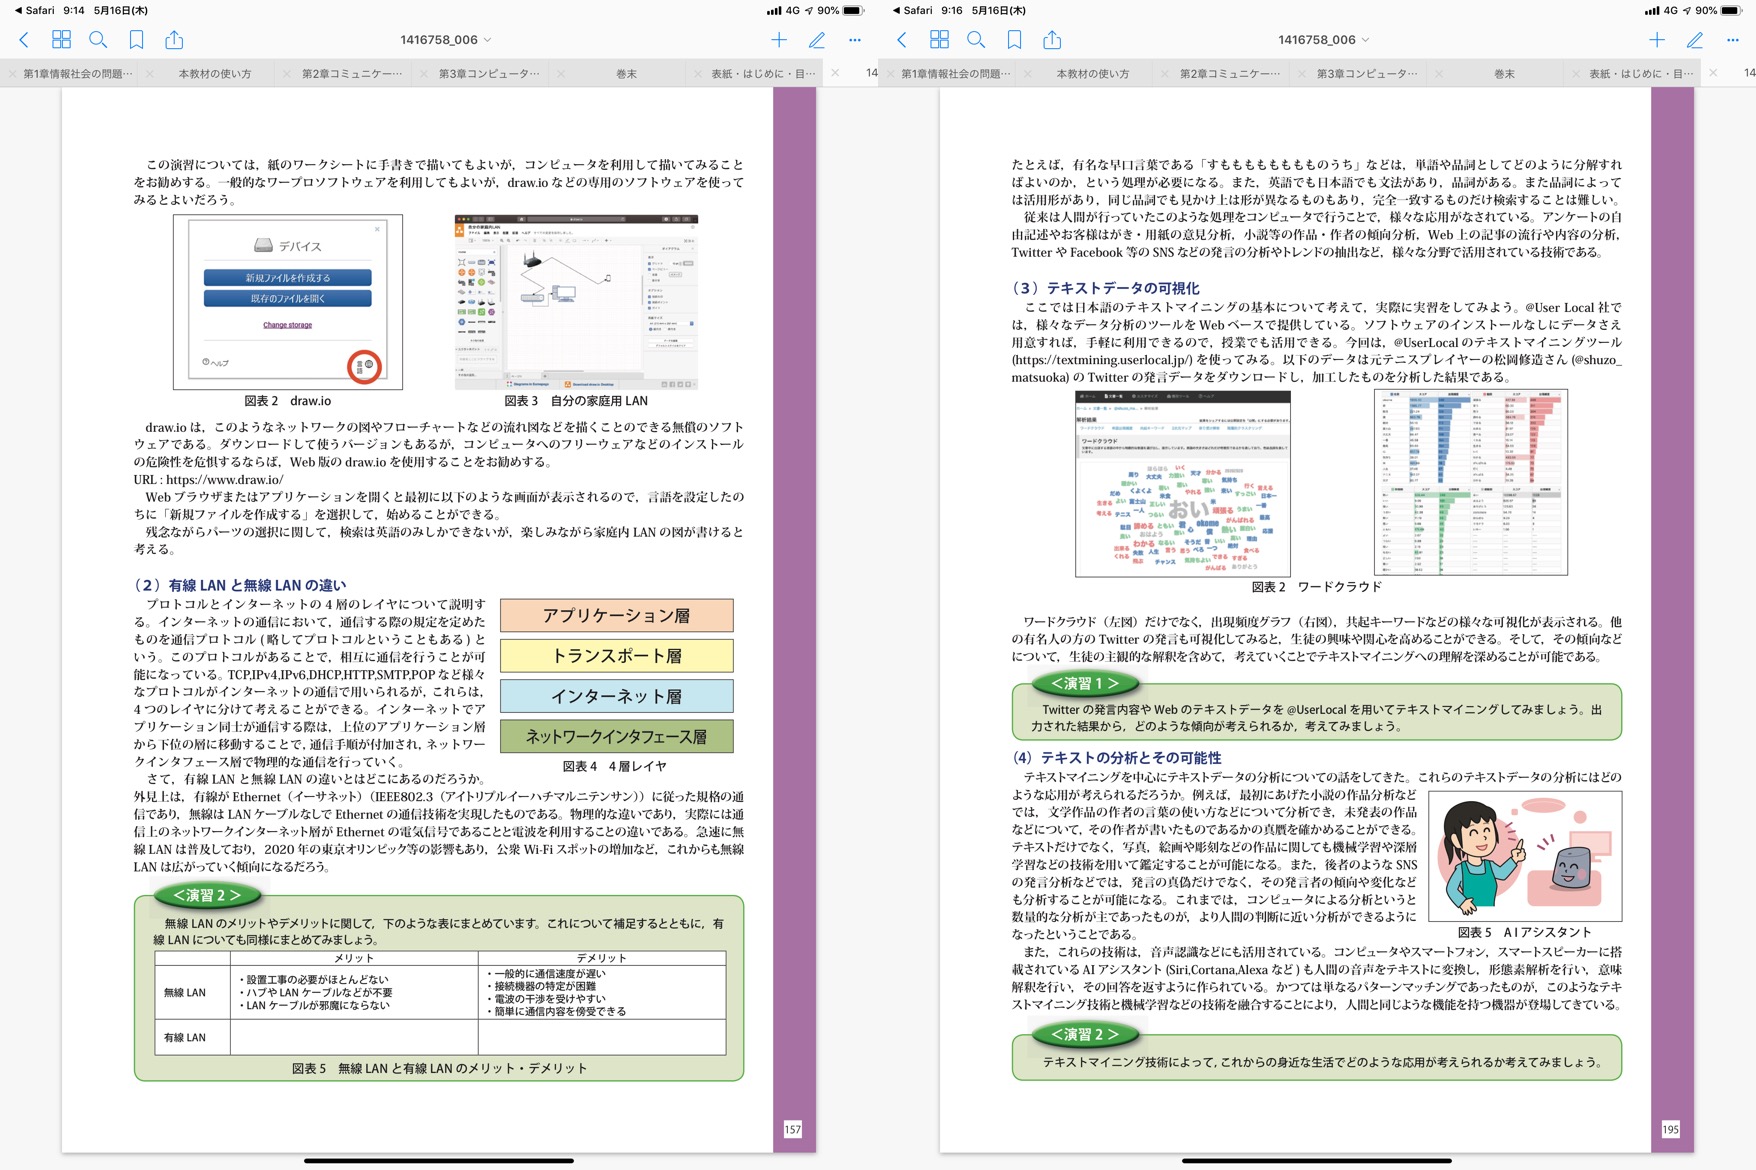Tap the <演習2> label on right page
Screen dimensions: 1756x1170
tap(1085, 1034)
